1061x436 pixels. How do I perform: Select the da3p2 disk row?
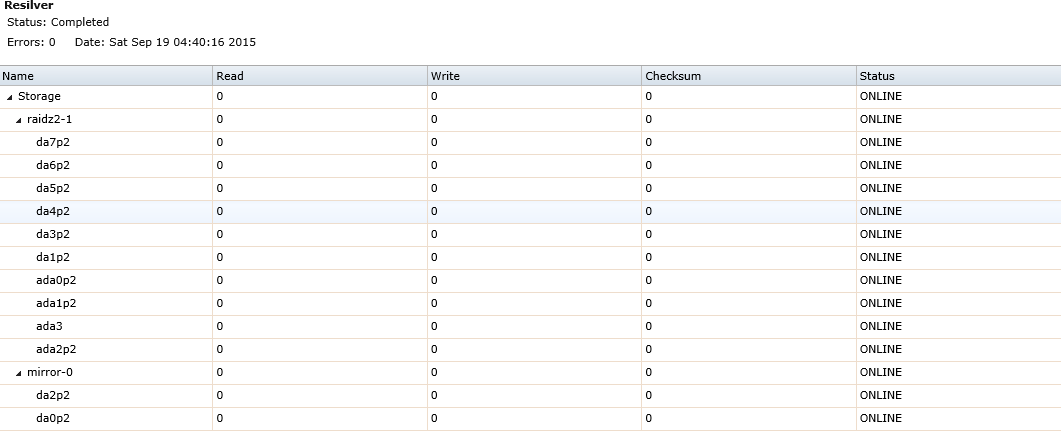tap(53, 234)
